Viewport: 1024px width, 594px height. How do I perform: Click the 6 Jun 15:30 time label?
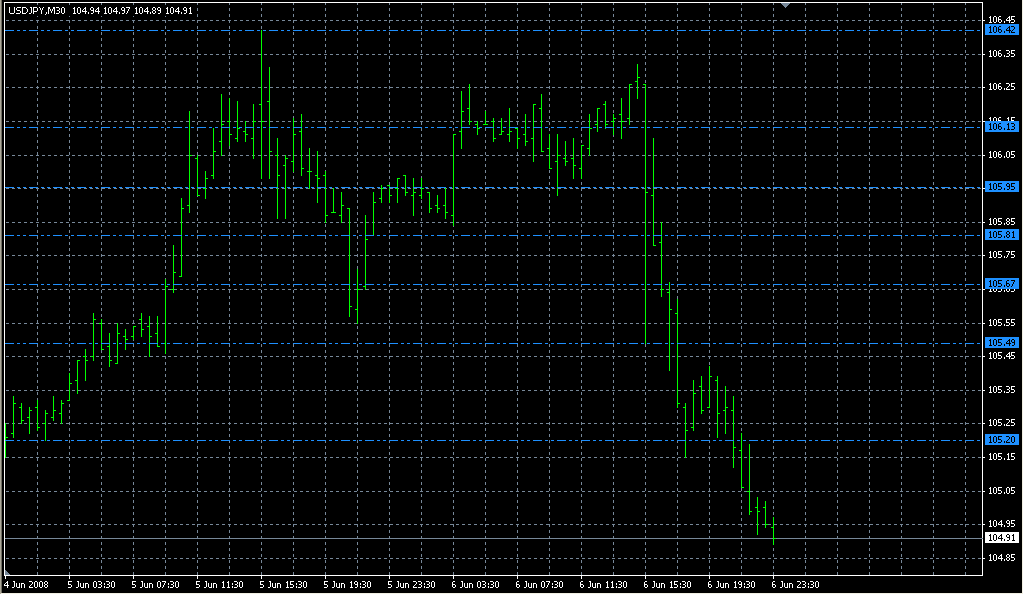(x=667, y=585)
